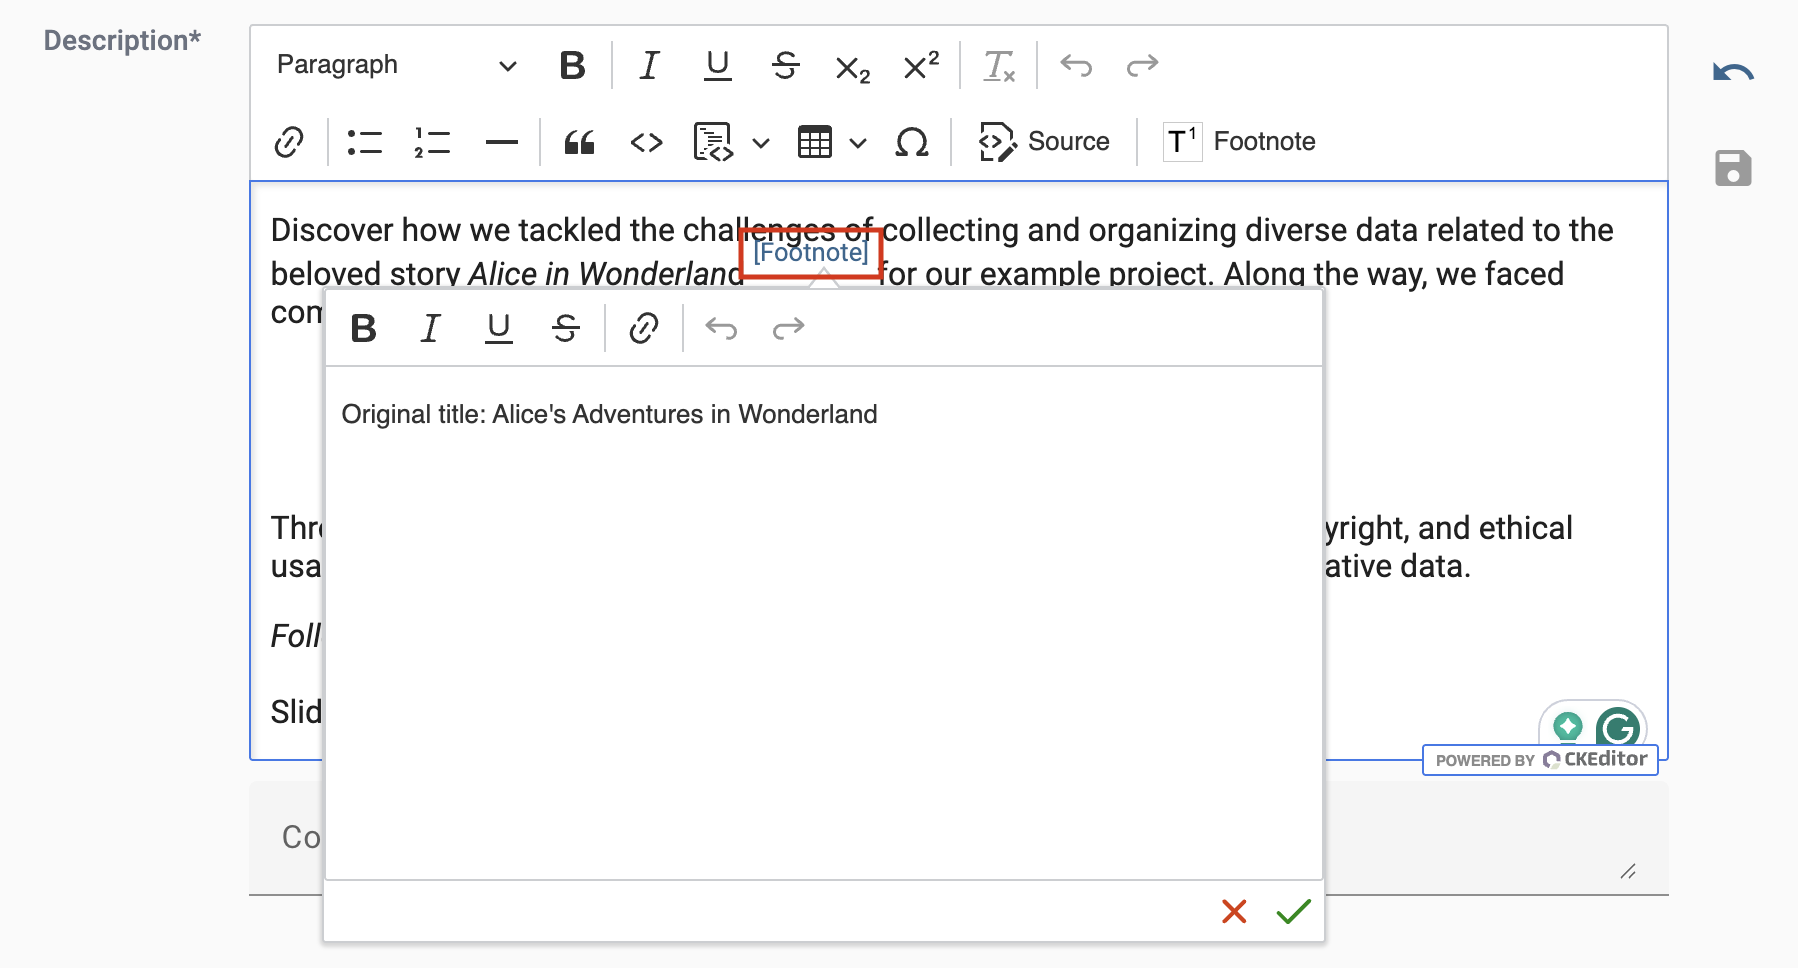Expand the table insertion dropdown arrow

pyautogui.click(x=859, y=144)
